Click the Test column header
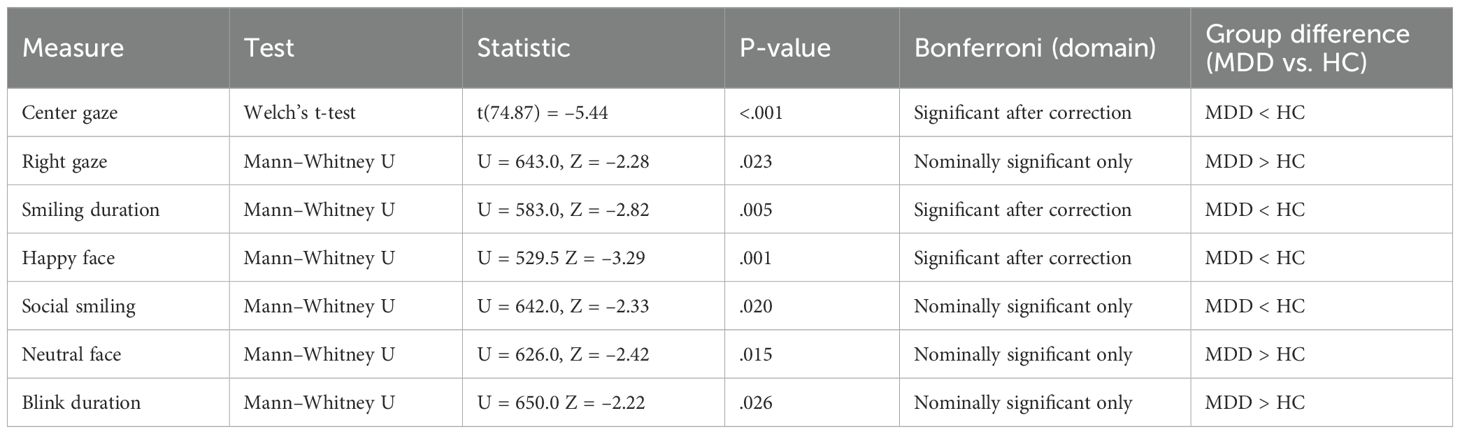 pos(270,47)
